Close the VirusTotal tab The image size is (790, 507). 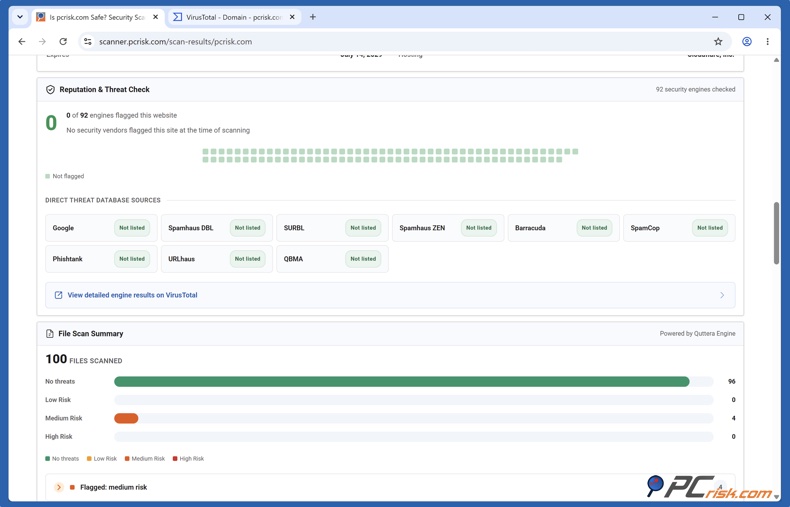[292, 17]
